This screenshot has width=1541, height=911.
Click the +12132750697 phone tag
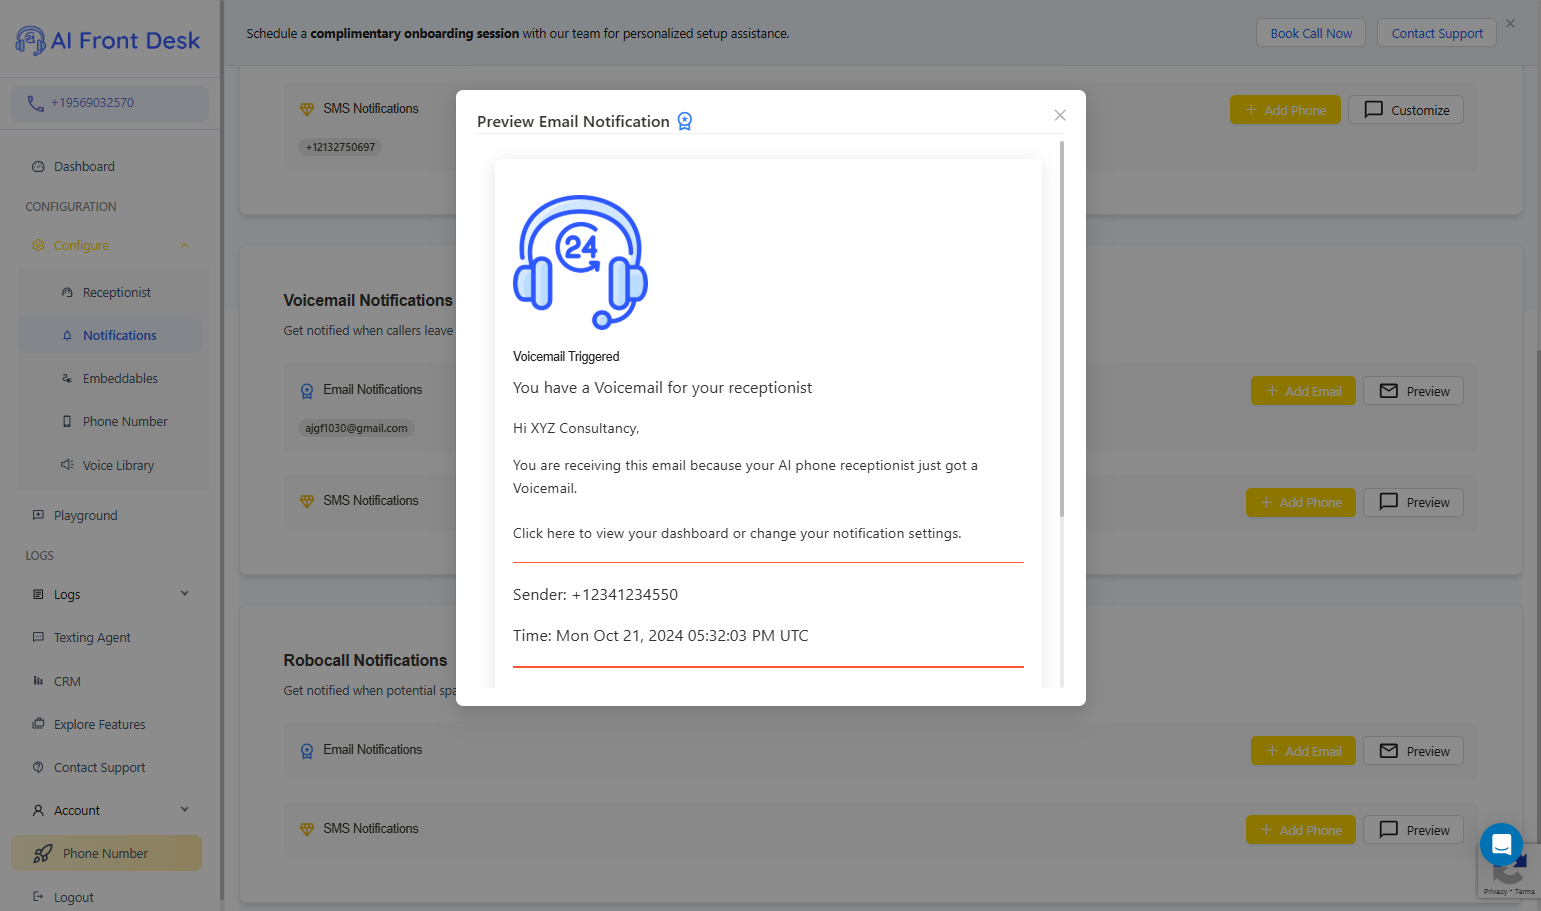[x=340, y=147]
